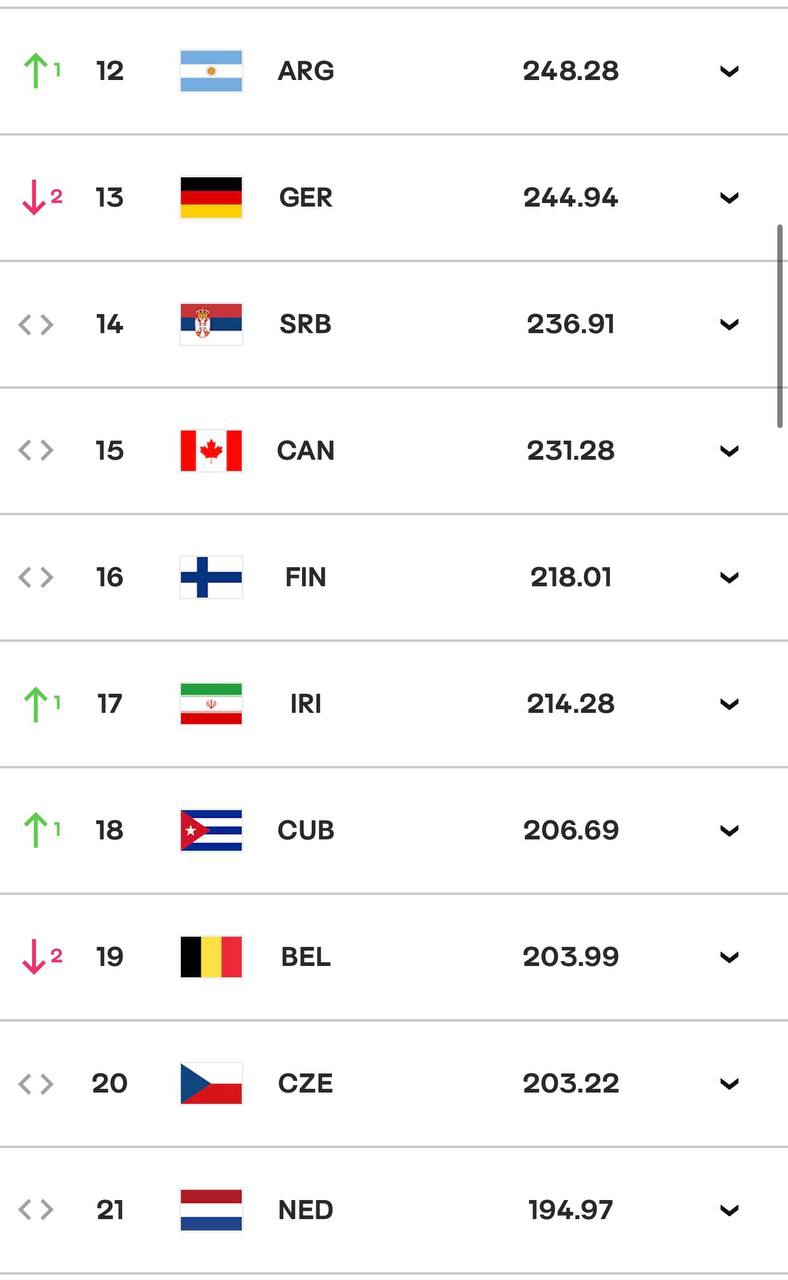Expand the NED row chevron
This screenshot has width=788, height=1280.
click(730, 1210)
